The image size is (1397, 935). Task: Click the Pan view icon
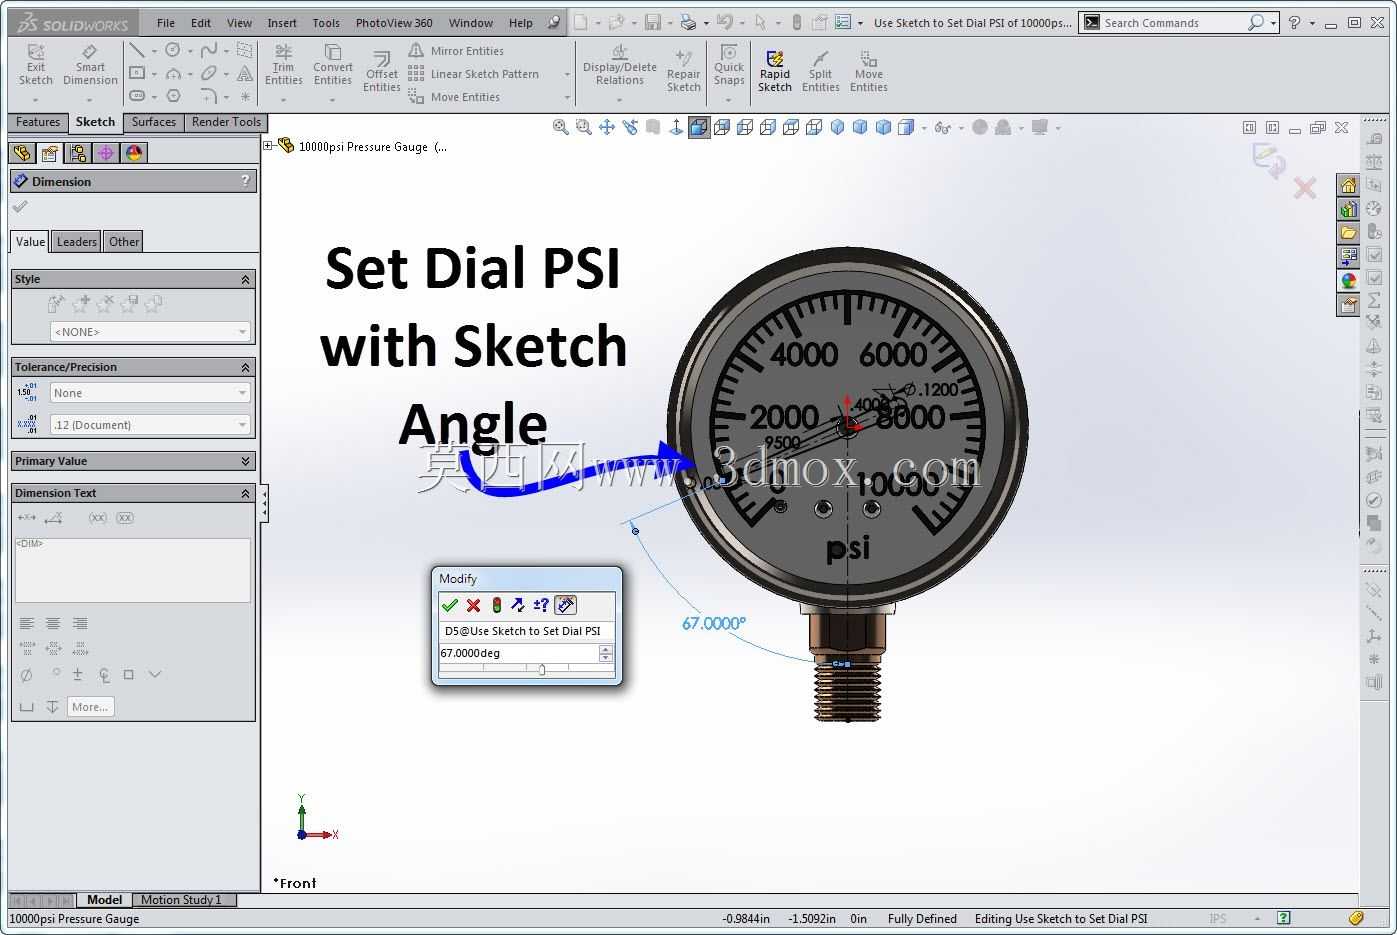[607, 127]
